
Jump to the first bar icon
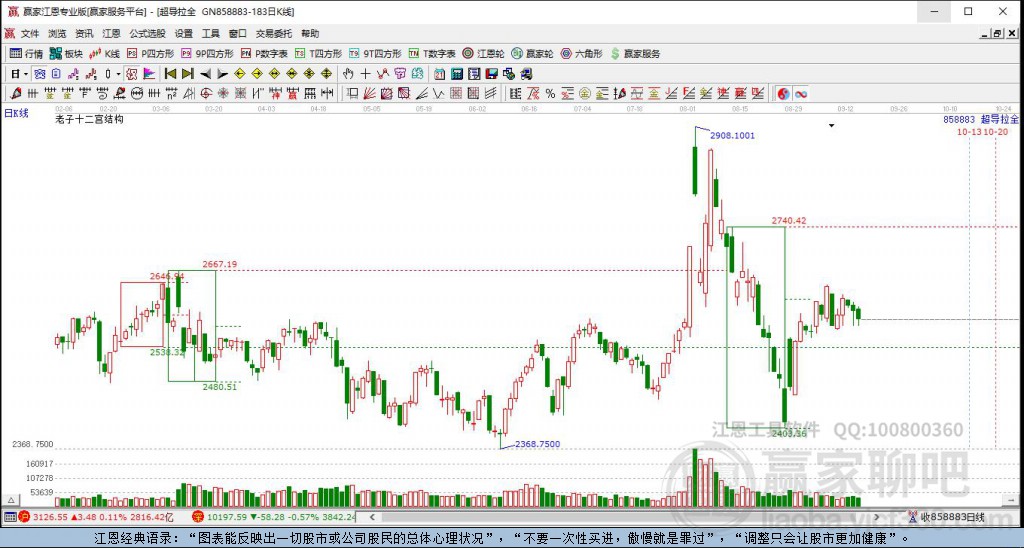pyautogui.click(x=170, y=74)
